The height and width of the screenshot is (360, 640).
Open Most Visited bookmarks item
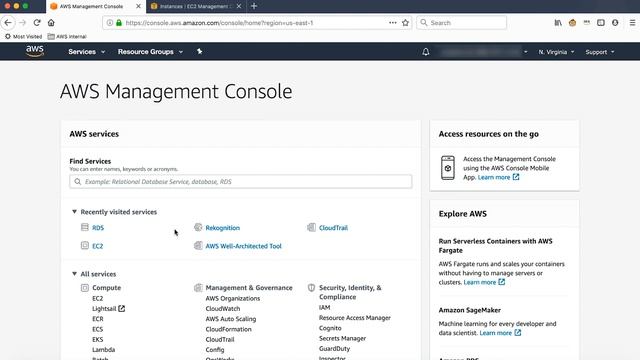(23, 36)
